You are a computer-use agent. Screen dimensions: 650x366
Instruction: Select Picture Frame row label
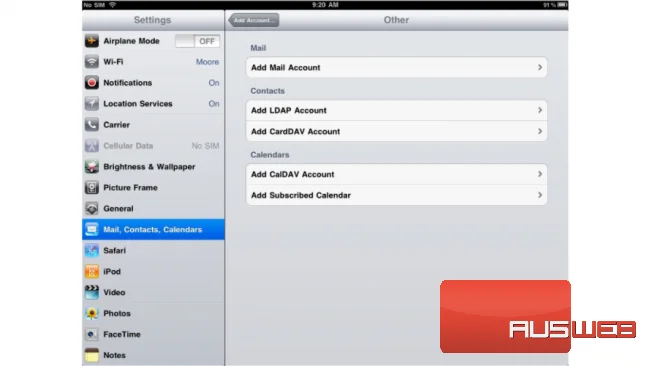(x=130, y=187)
